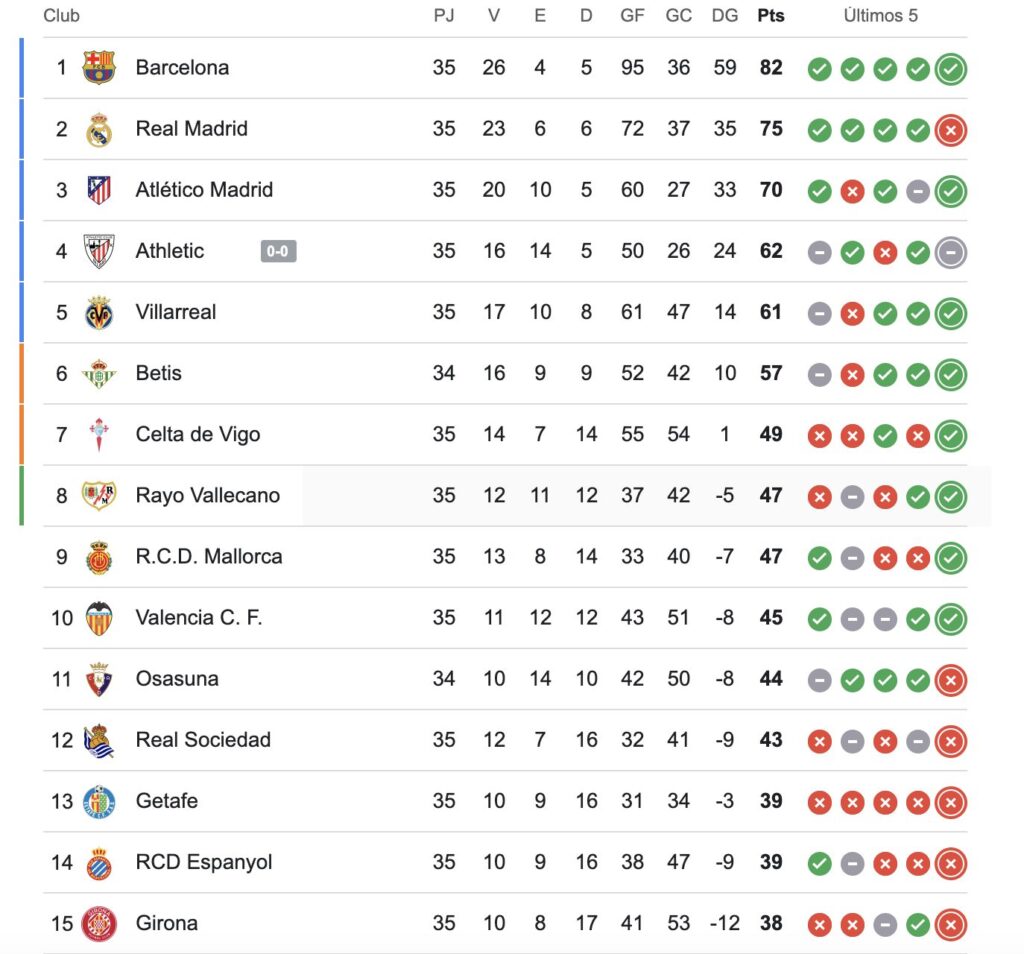This screenshot has width=1024, height=954.
Task: Open the Celta de Vigo team link
Action: coord(198,434)
